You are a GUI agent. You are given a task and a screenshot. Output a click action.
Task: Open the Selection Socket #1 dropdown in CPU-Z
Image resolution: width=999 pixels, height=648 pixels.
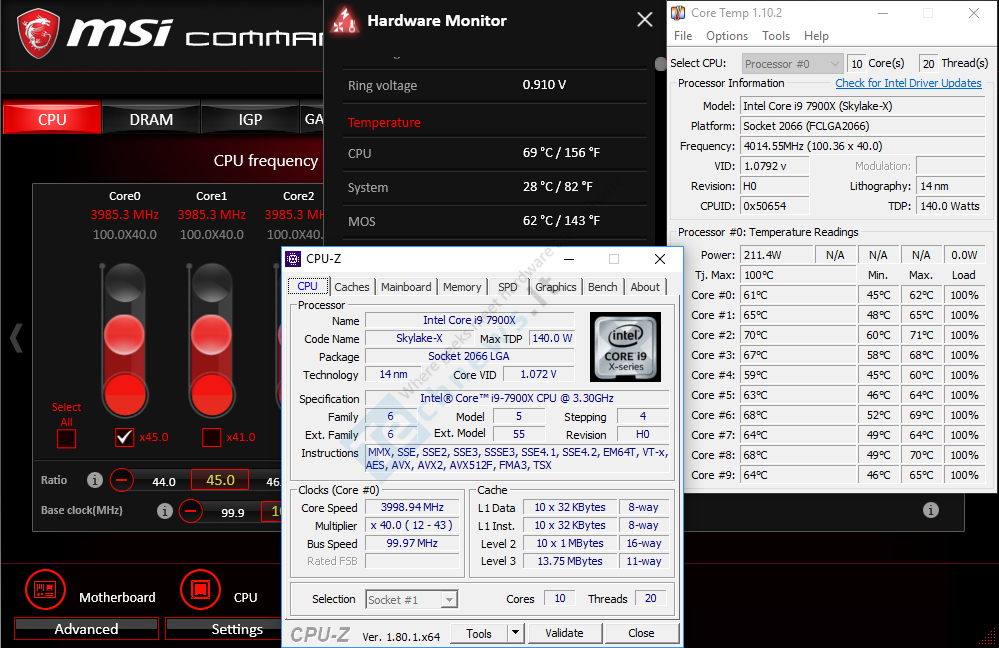[x=412, y=600]
